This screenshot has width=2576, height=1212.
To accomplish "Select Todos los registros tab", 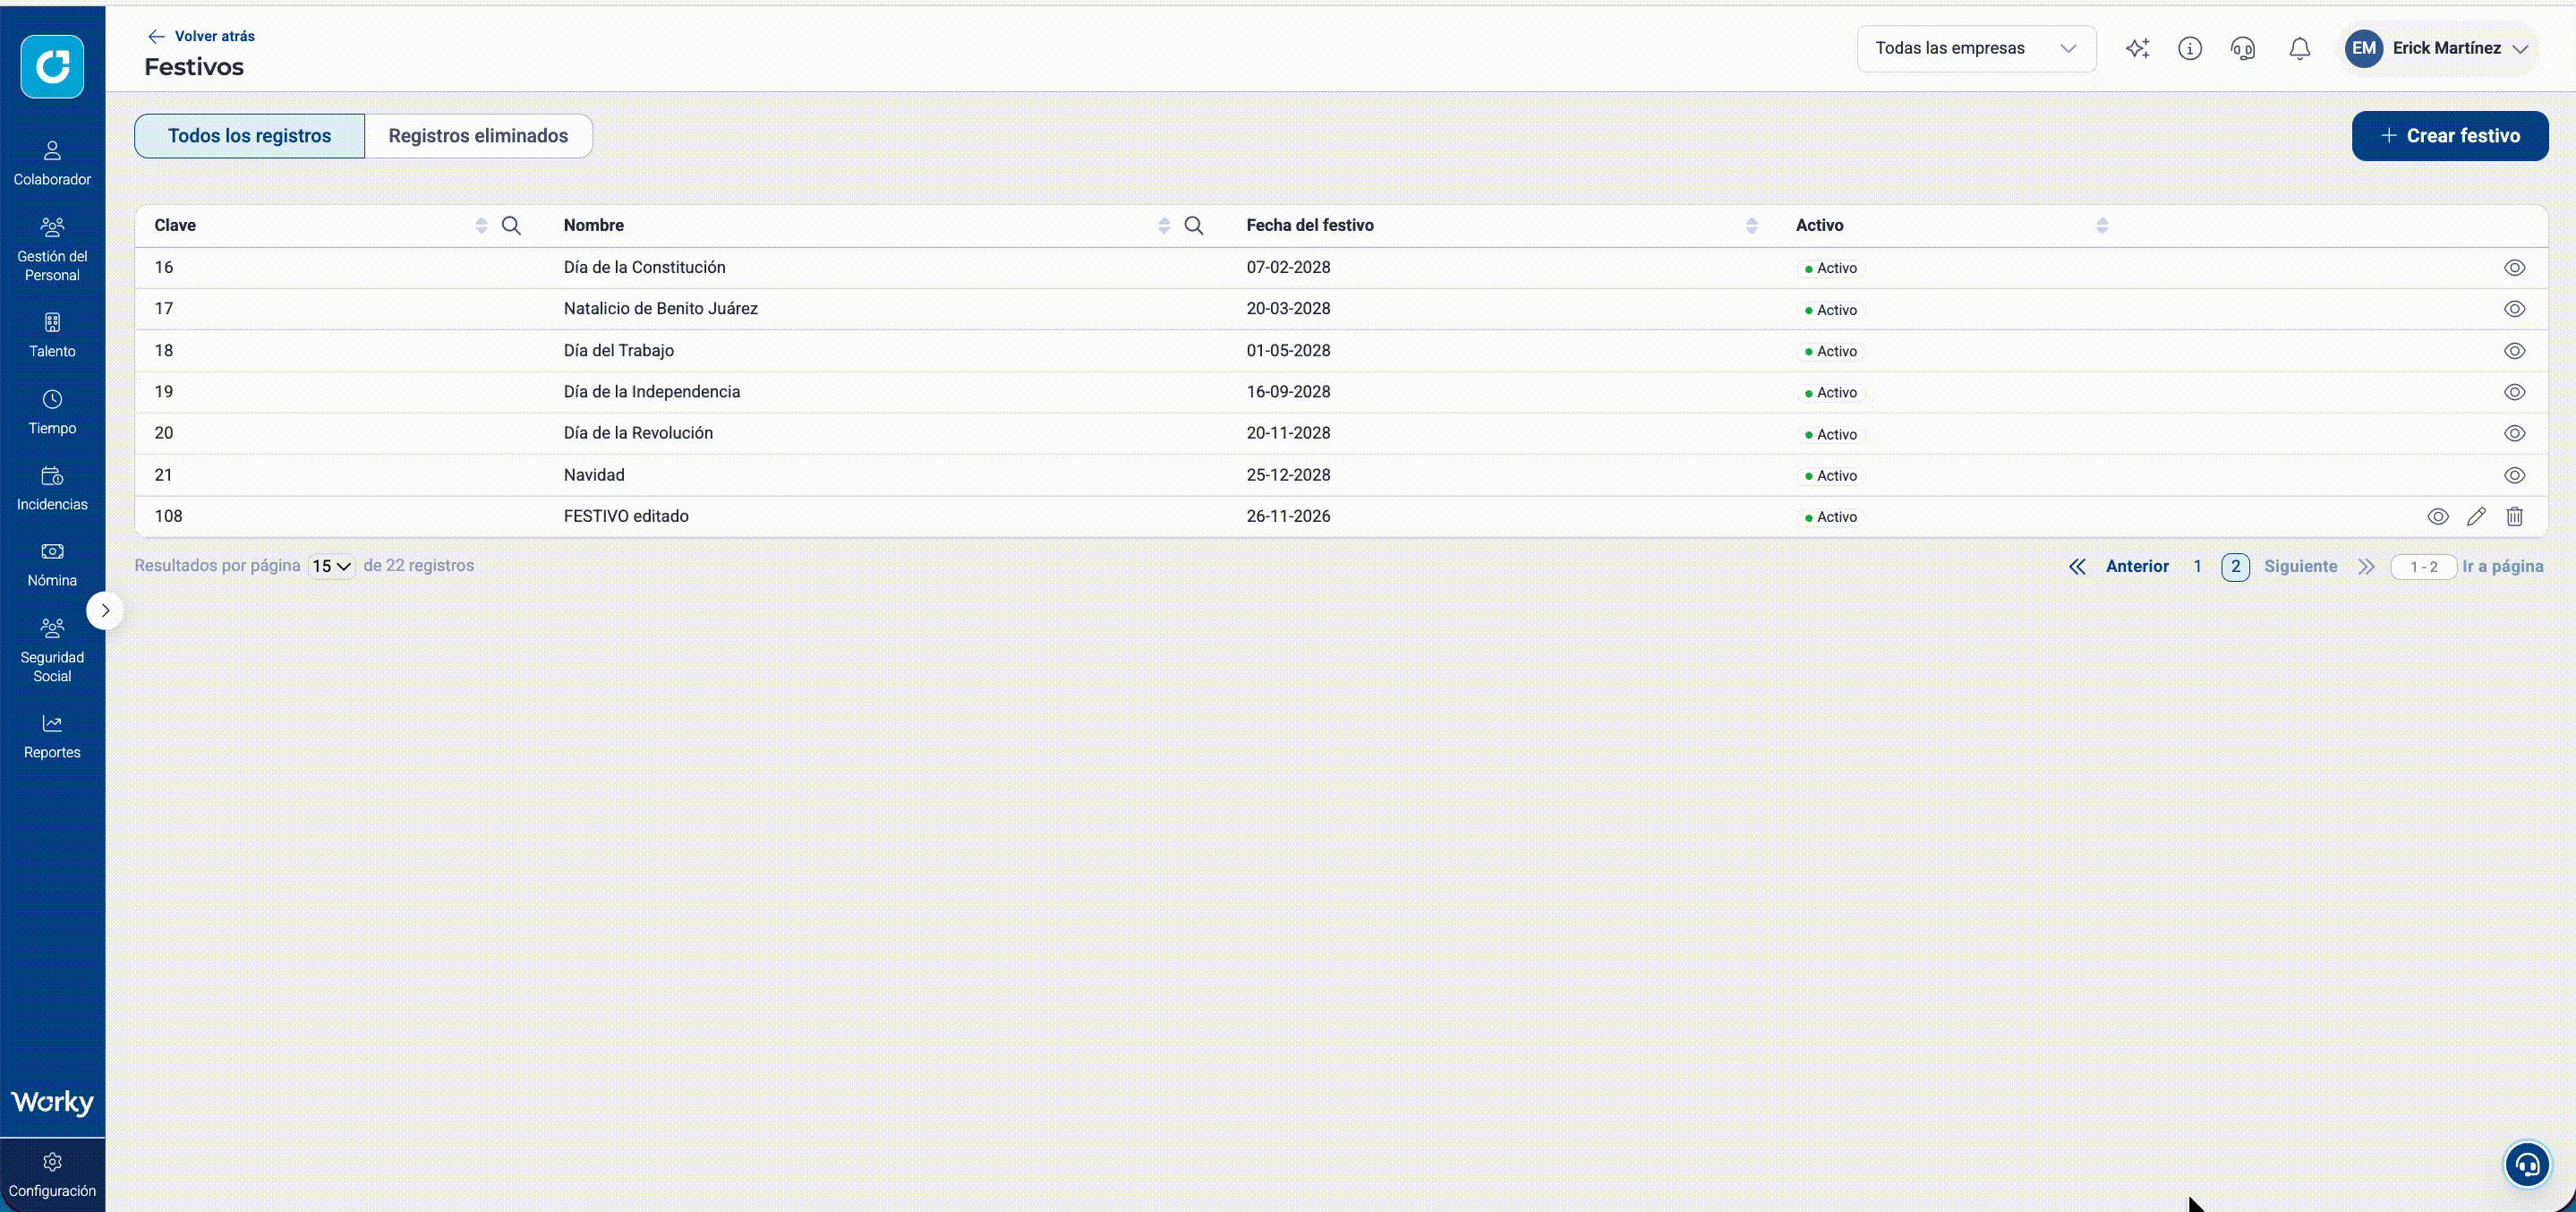I will point(250,136).
